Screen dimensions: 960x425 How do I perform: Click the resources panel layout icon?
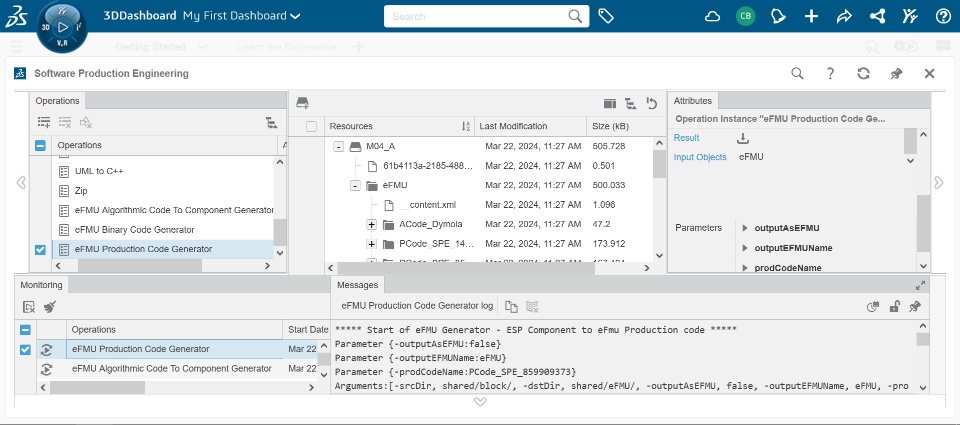(x=609, y=103)
